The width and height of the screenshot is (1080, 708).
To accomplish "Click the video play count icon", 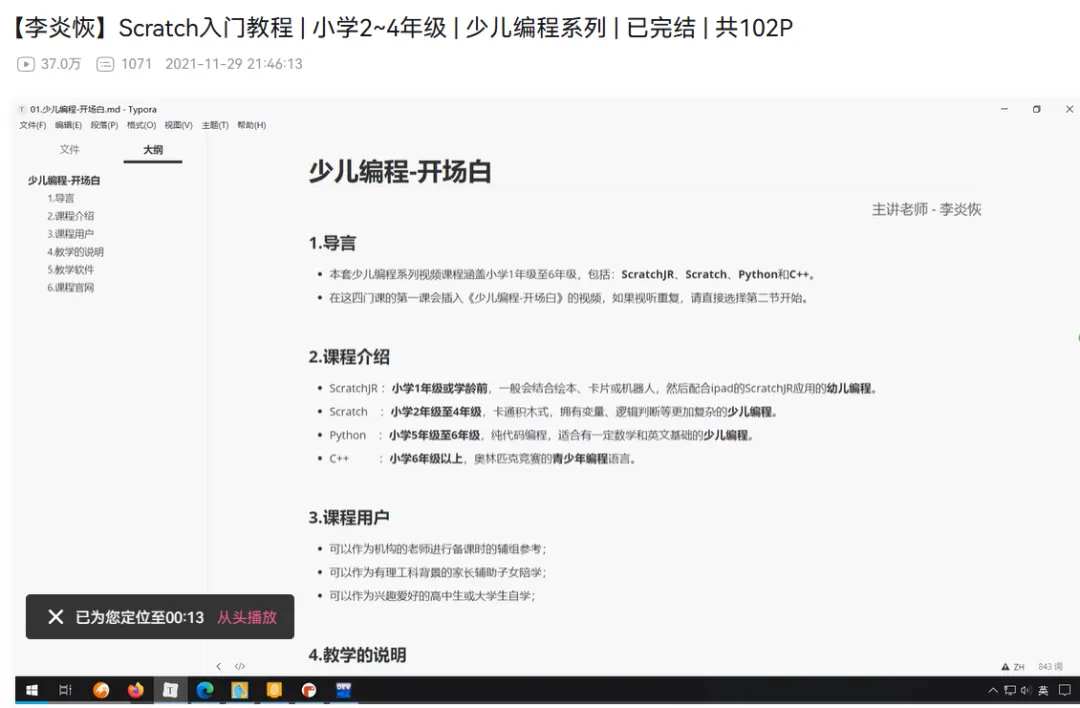I will (x=25, y=64).
